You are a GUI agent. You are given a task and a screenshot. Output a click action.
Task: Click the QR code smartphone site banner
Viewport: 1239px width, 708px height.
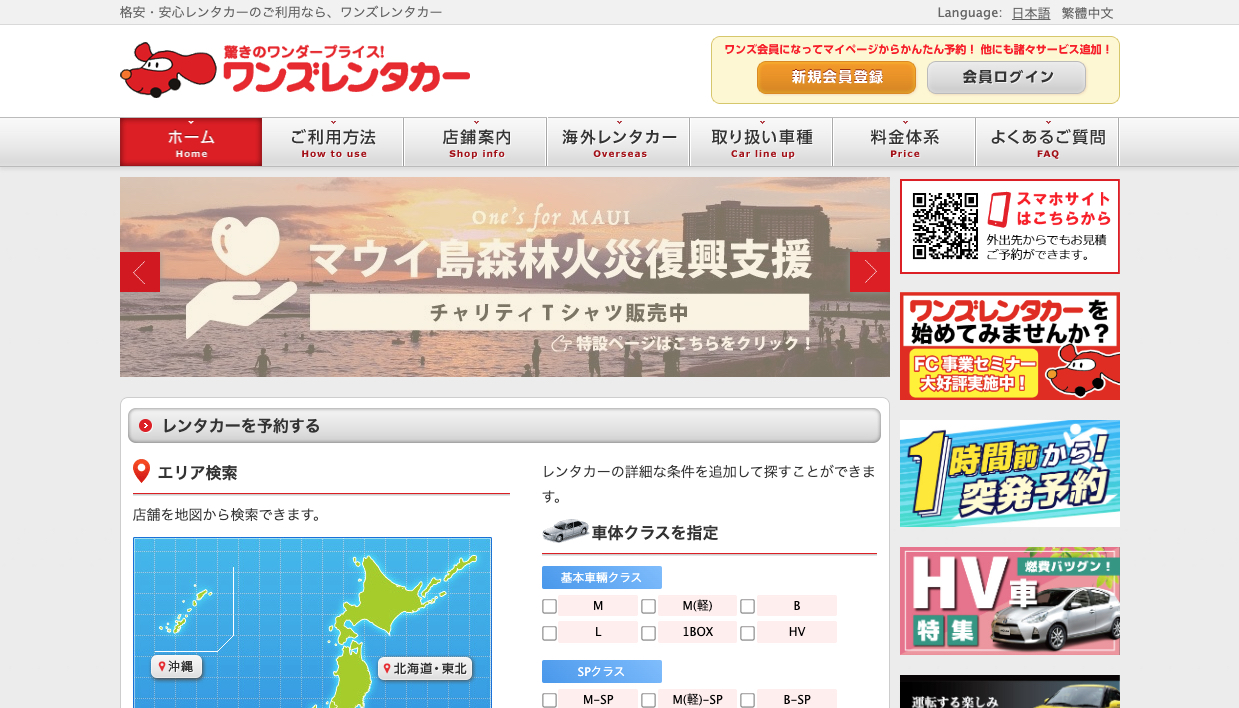[x=1010, y=226]
